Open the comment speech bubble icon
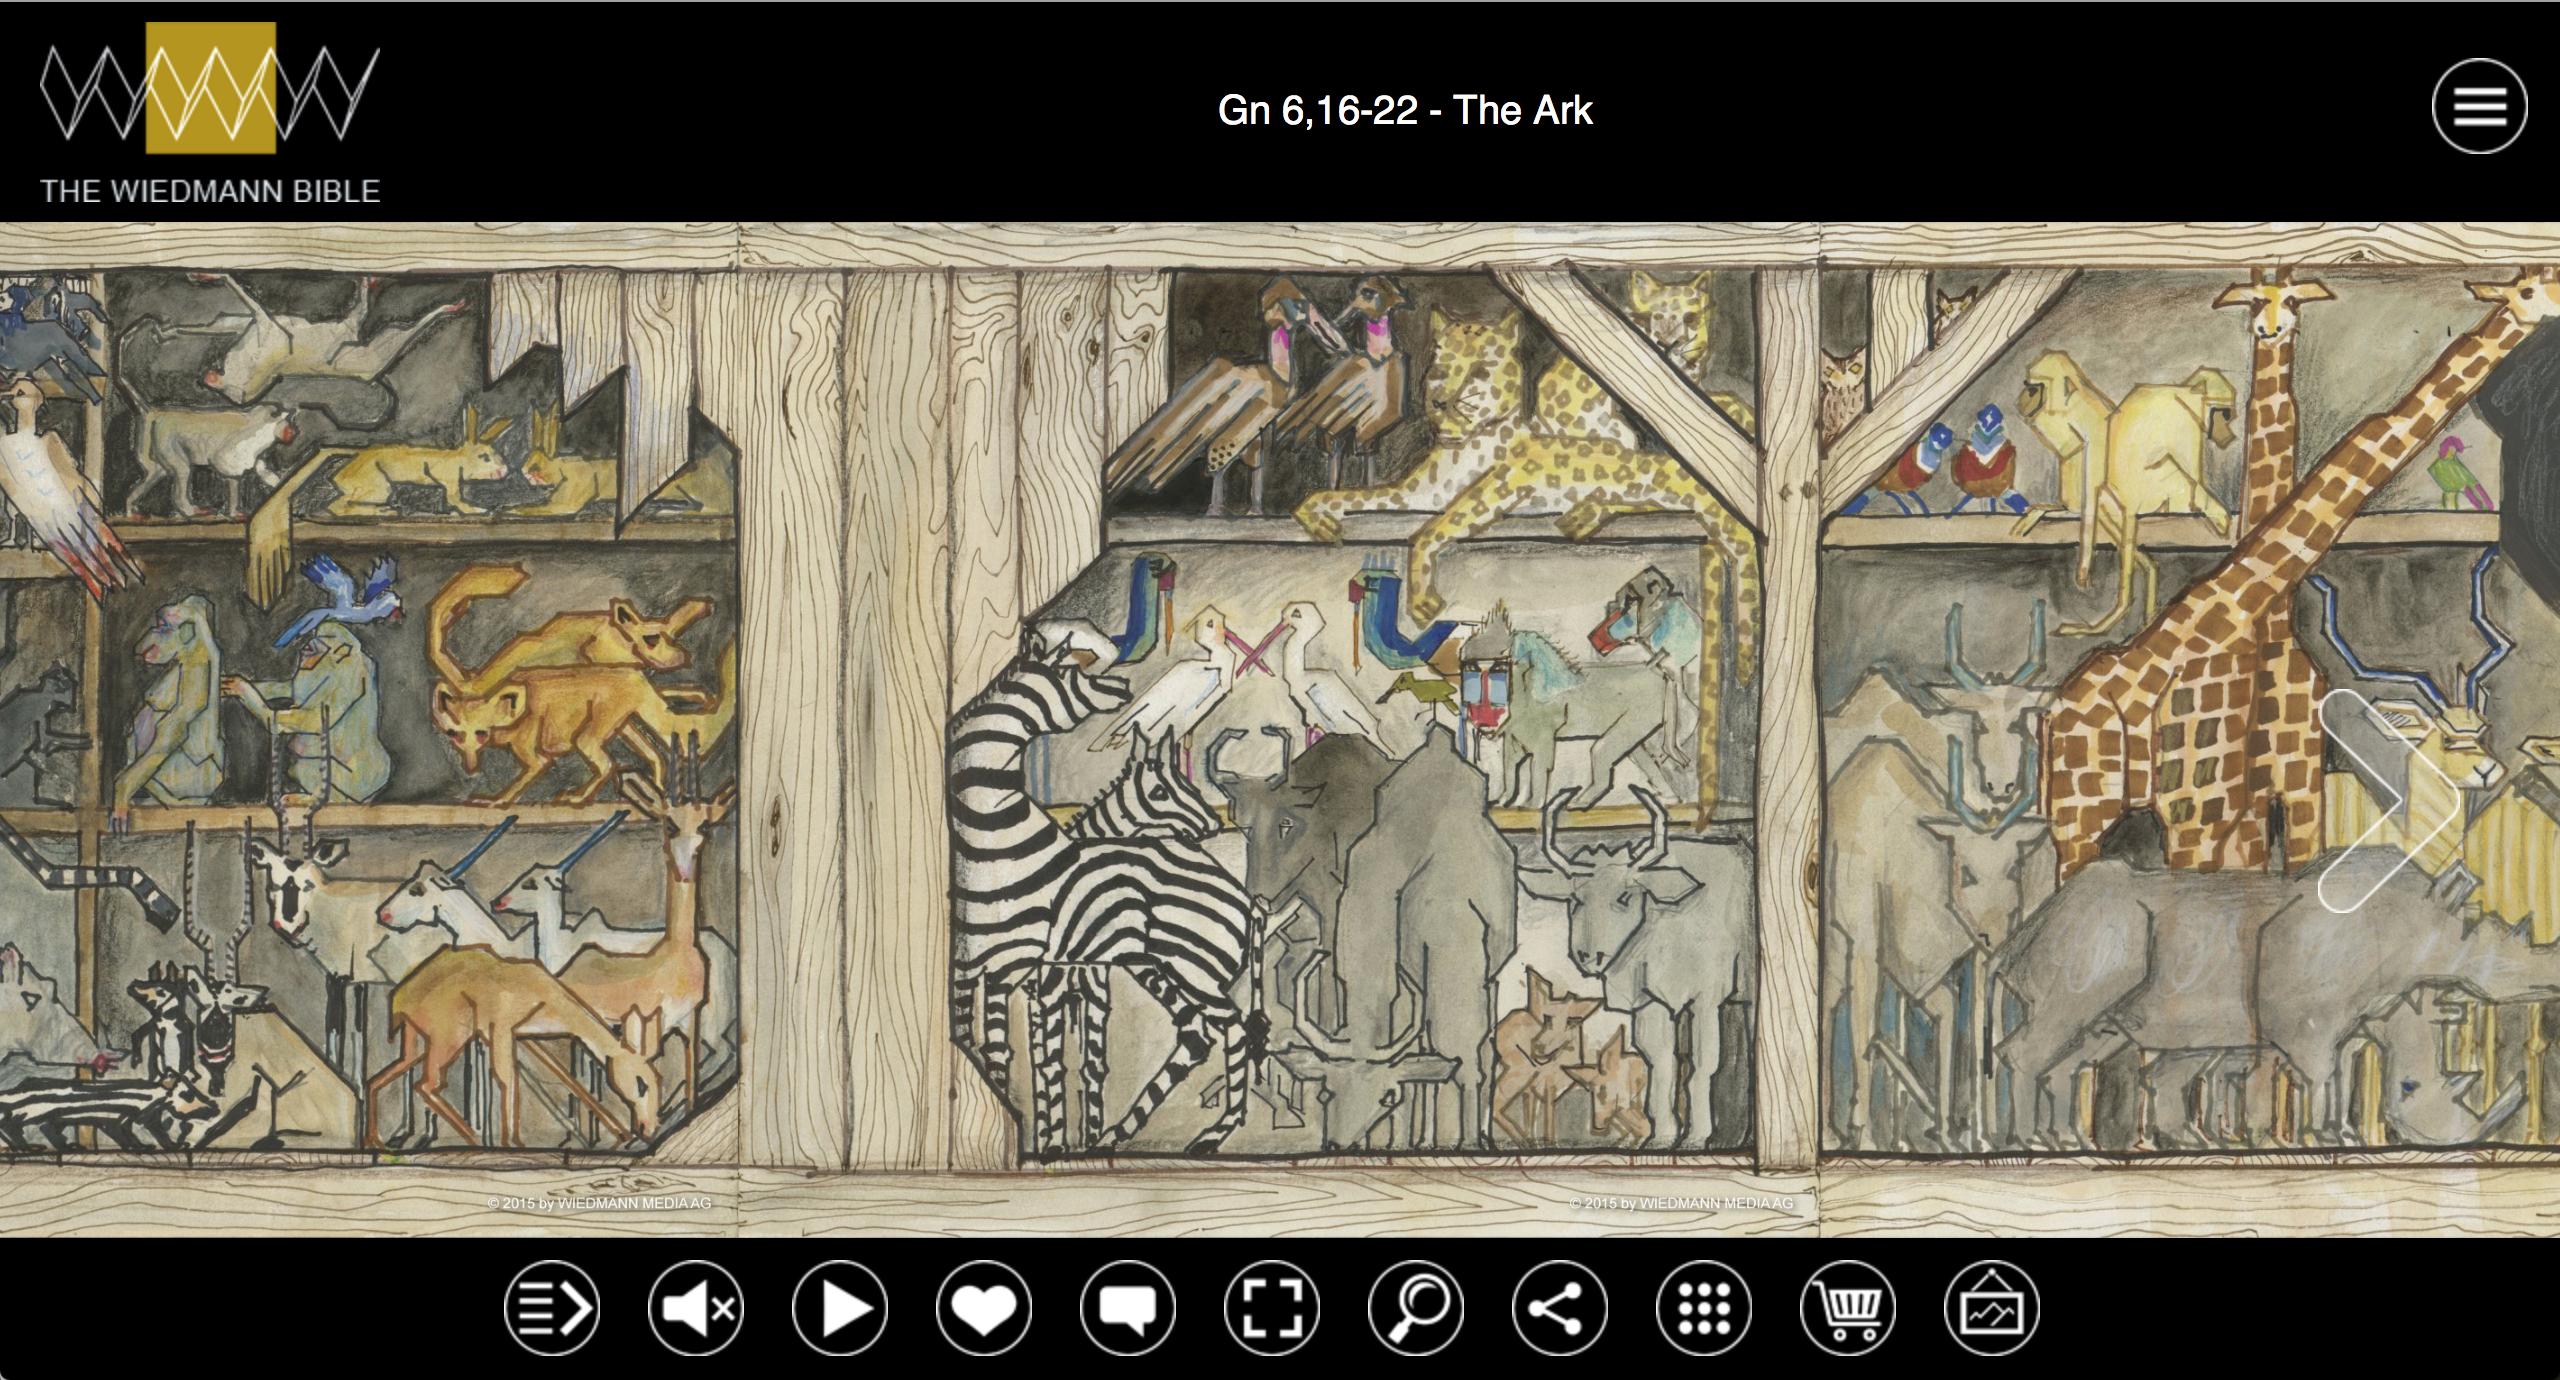Viewport: 2560px width, 1380px height. 1128,1308
